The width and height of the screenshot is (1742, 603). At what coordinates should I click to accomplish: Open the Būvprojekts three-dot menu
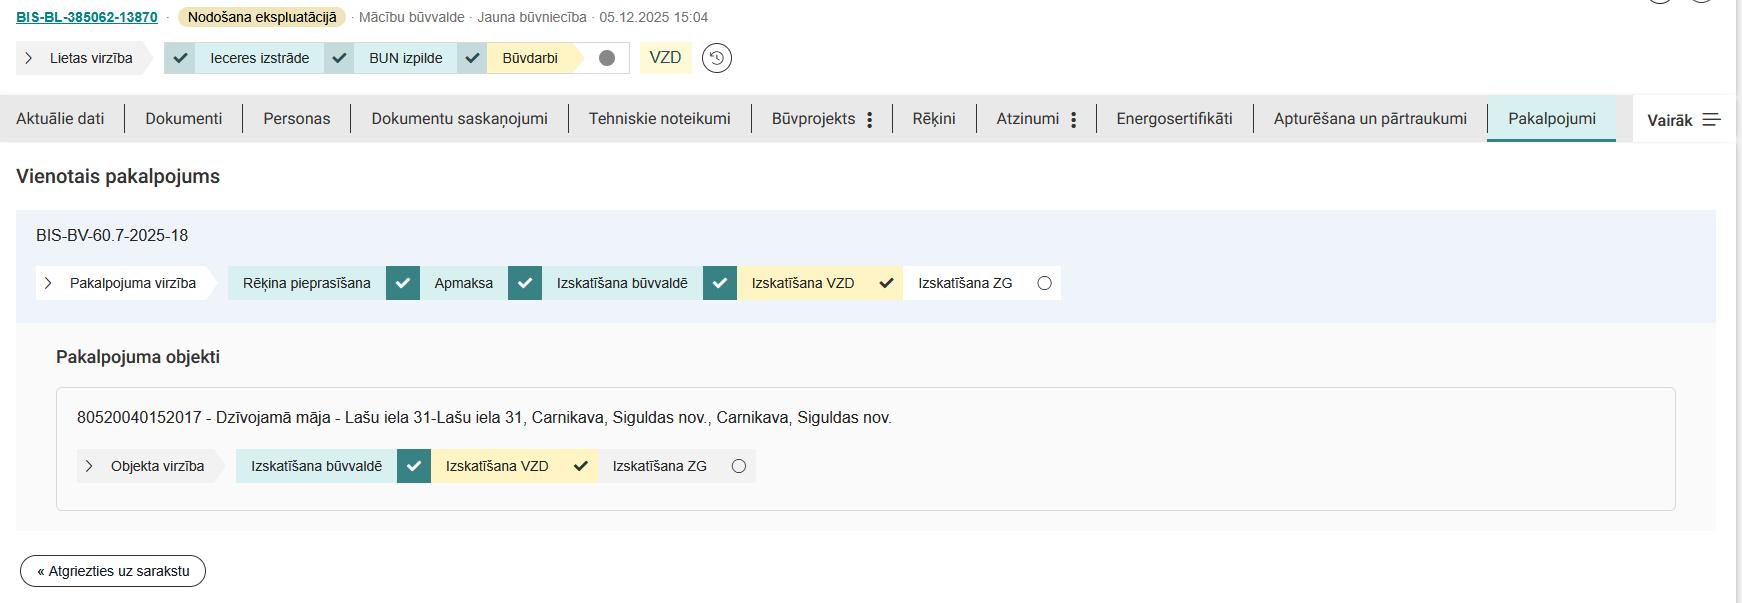pyautogui.click(x=869, y=120)
